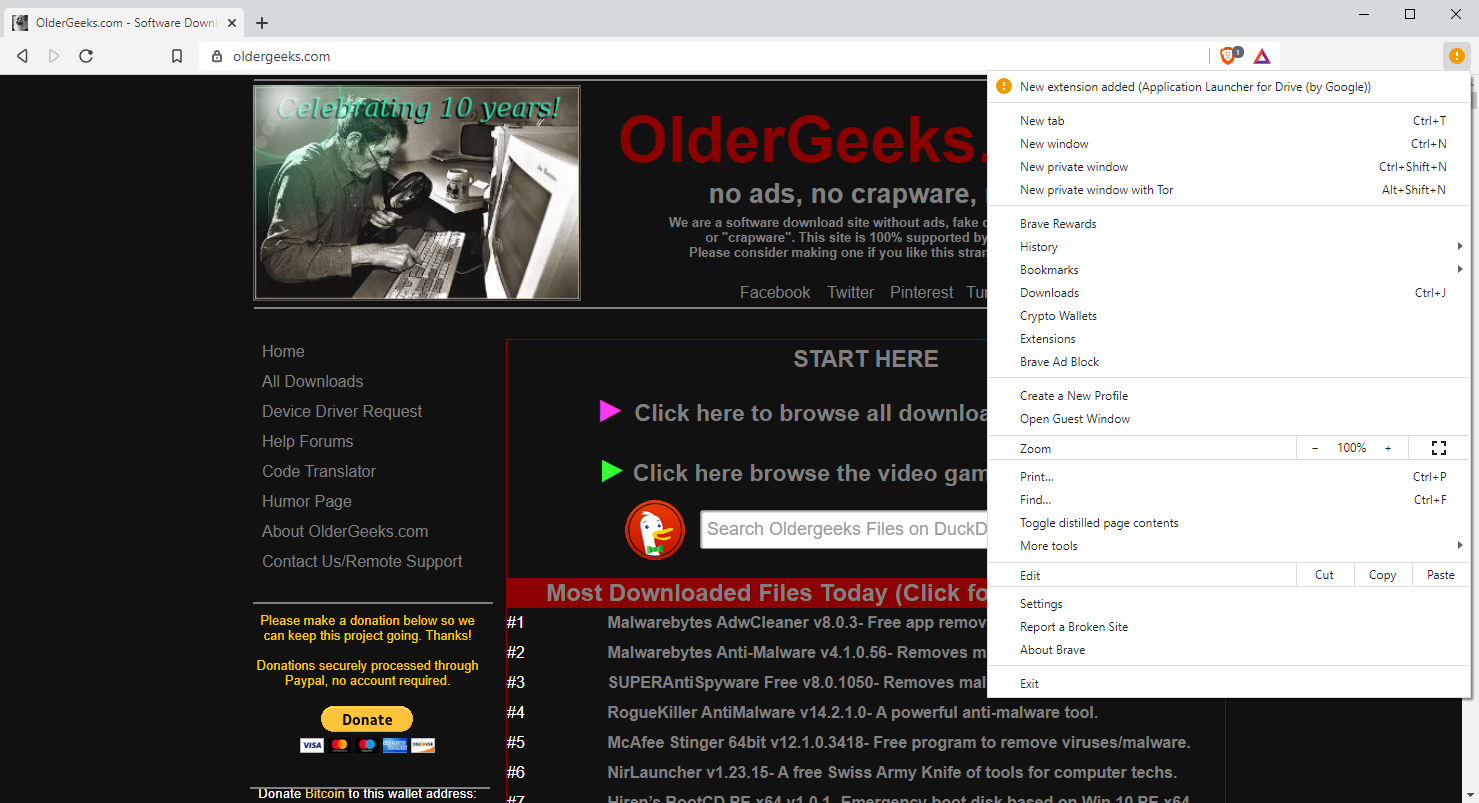1479x803 pixels.
Task: Choose New private window with Tor
Action: tap(1229, 190)
